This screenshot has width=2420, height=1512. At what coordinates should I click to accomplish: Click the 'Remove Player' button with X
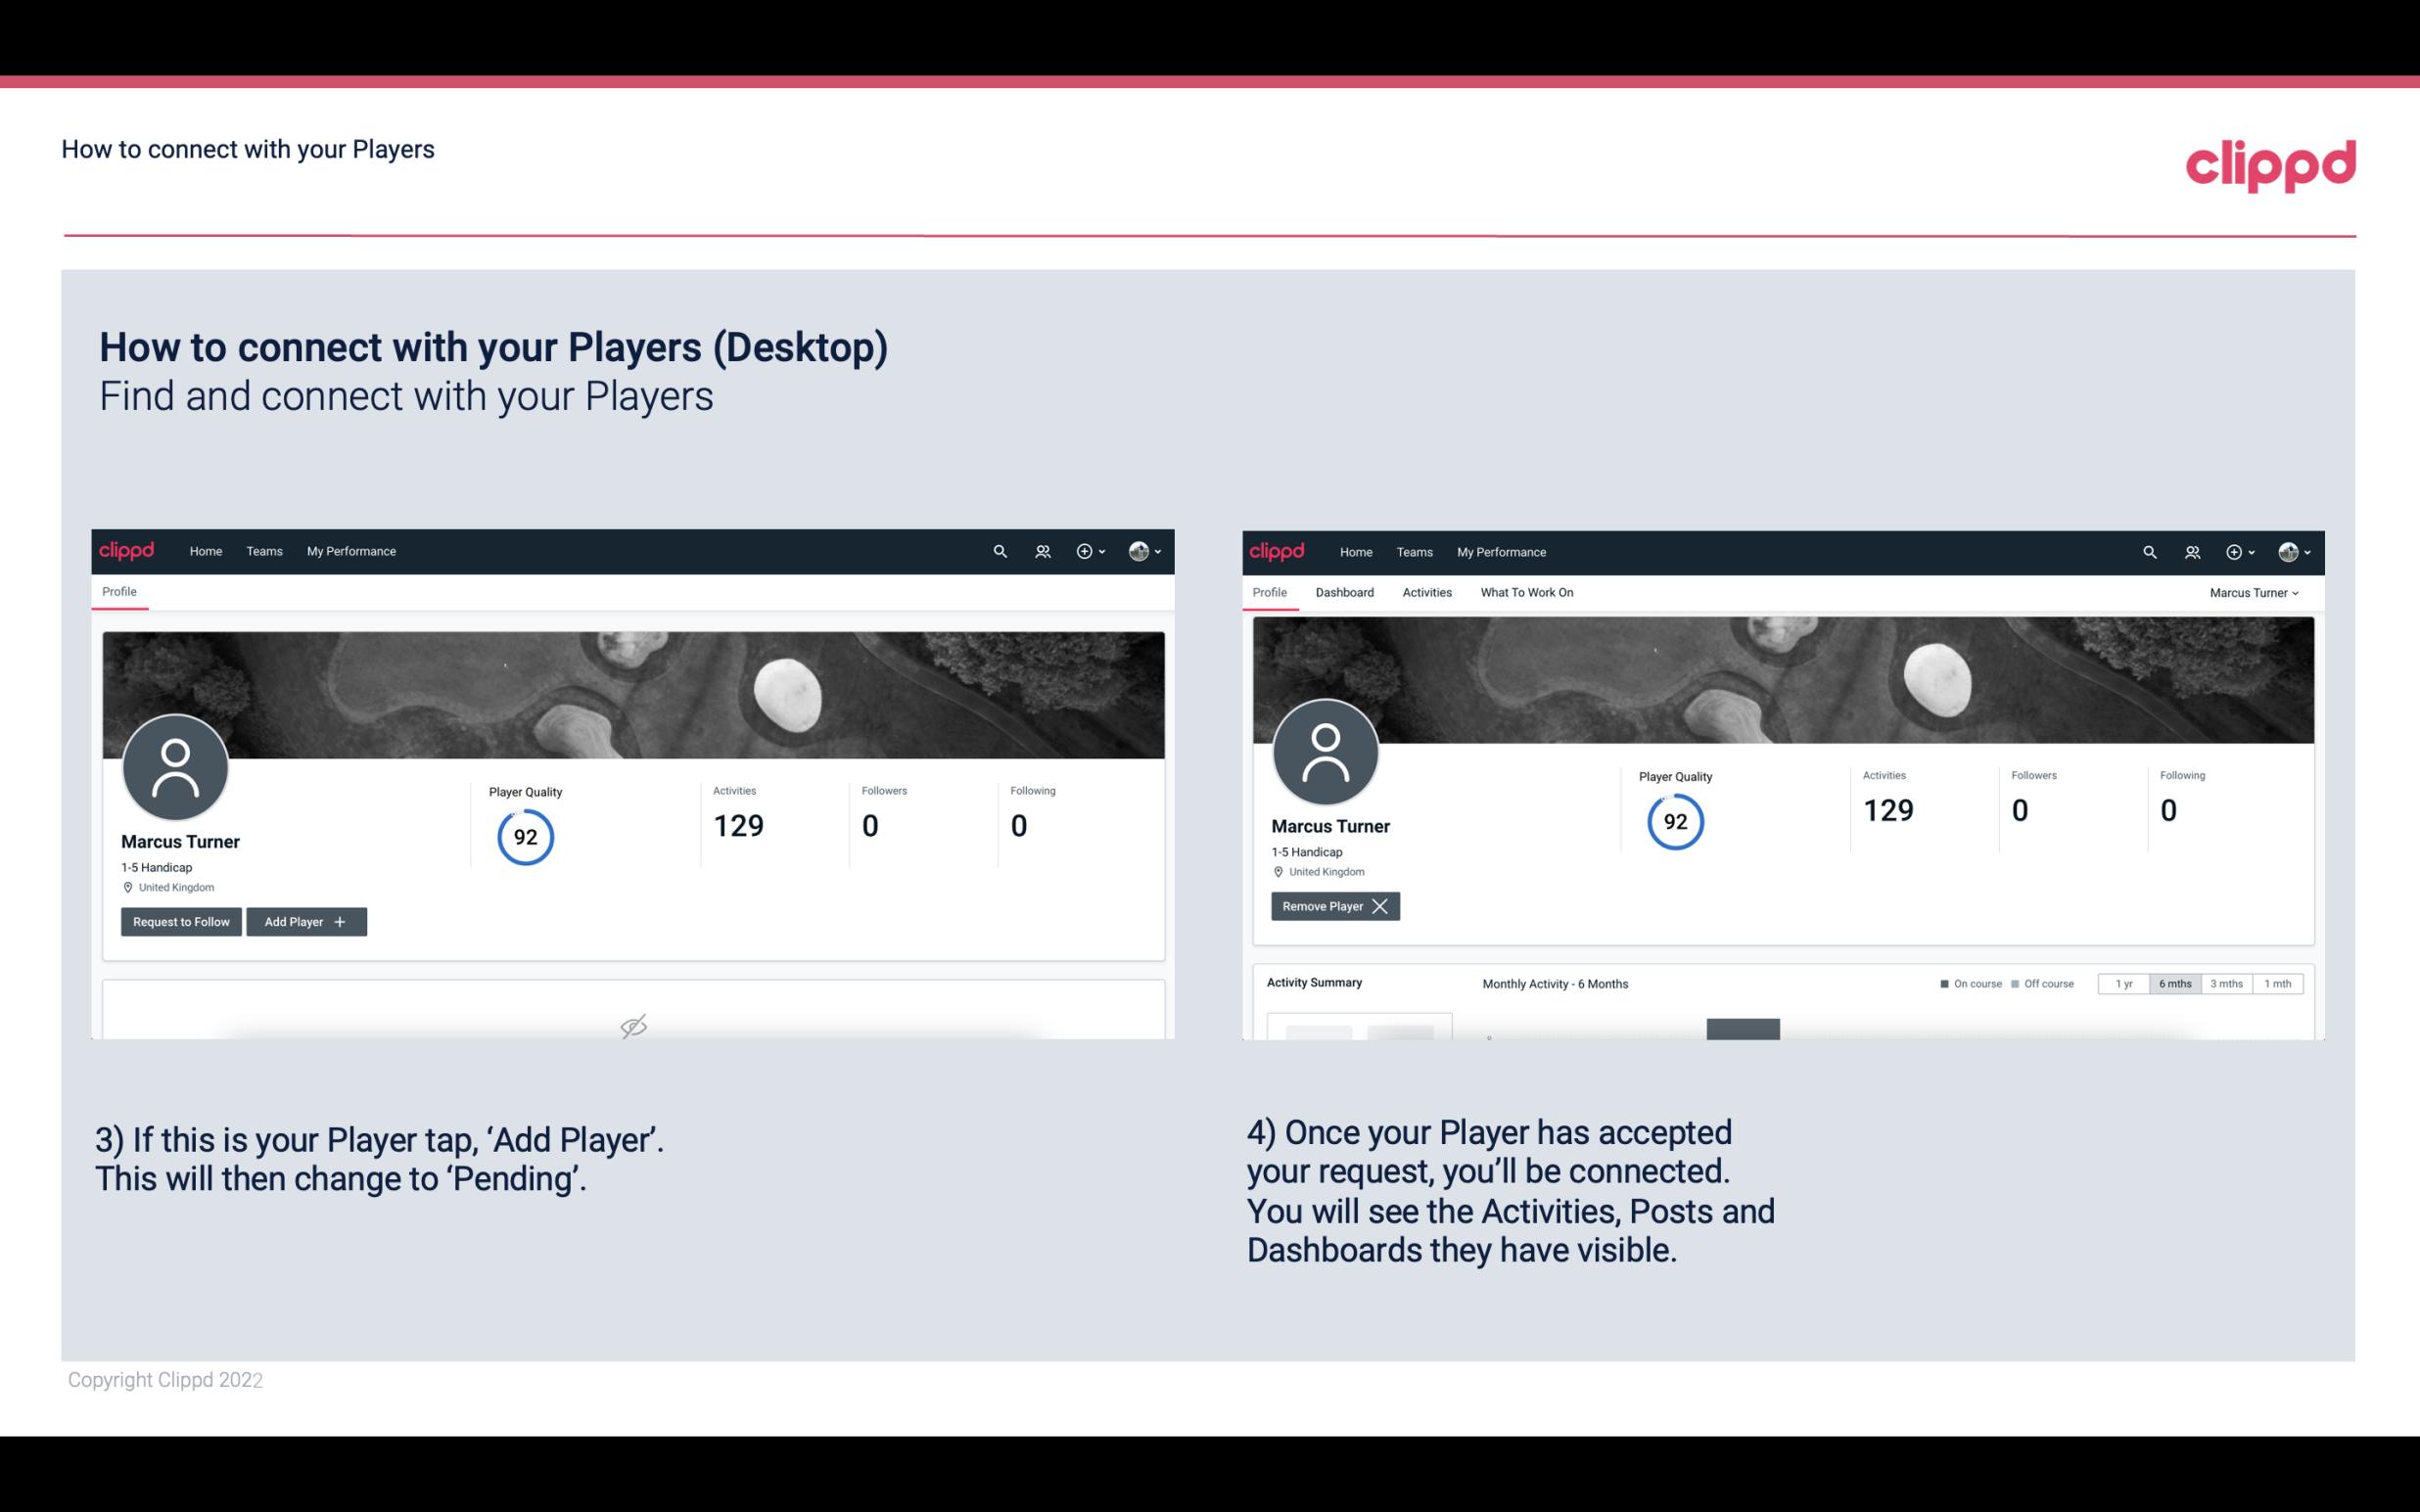click(x=1332, y=904)
